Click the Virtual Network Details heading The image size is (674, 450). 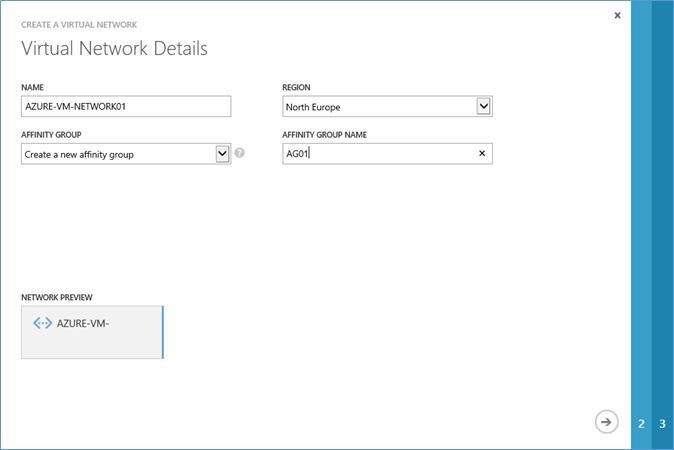click(x=114, y=48)
